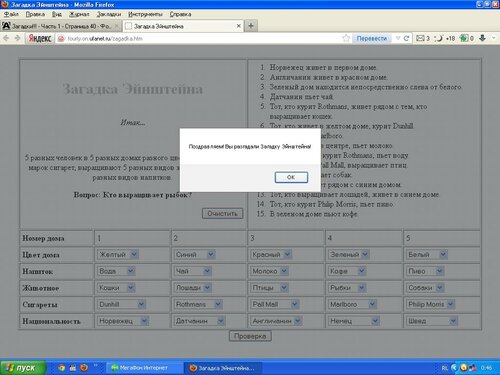Open the mail indicator icon
Image resolution: width=500 pixels, height=375 pixels.
(423, 38)
